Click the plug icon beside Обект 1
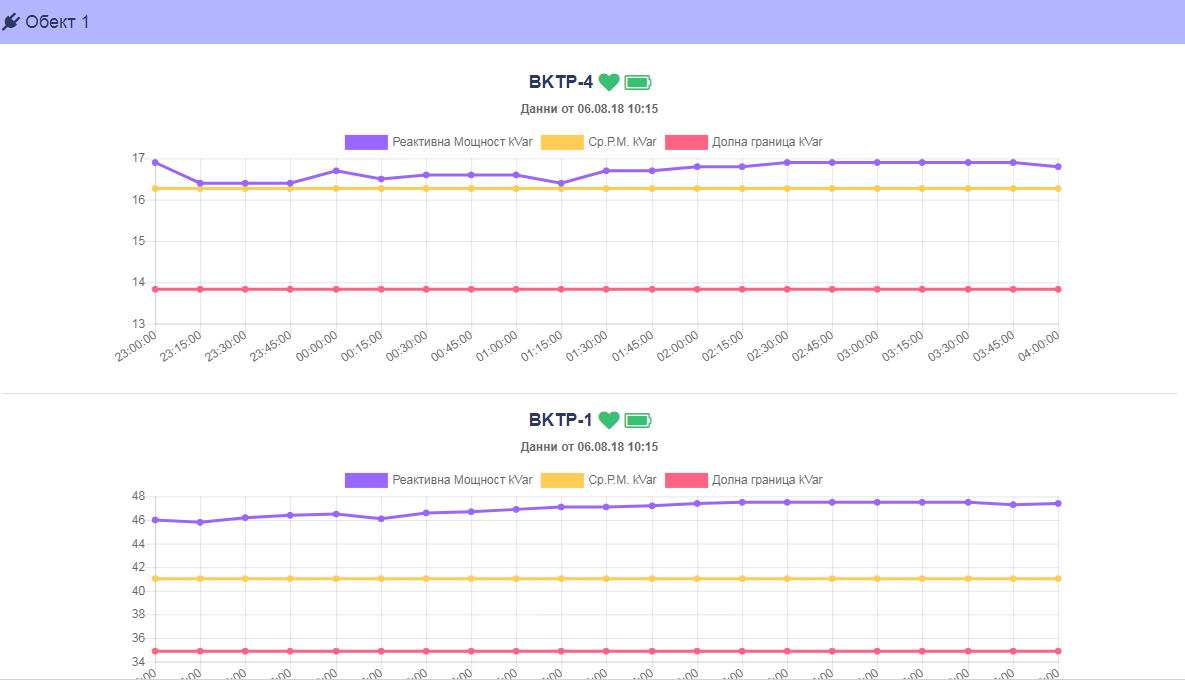 [x=11, y=22]
